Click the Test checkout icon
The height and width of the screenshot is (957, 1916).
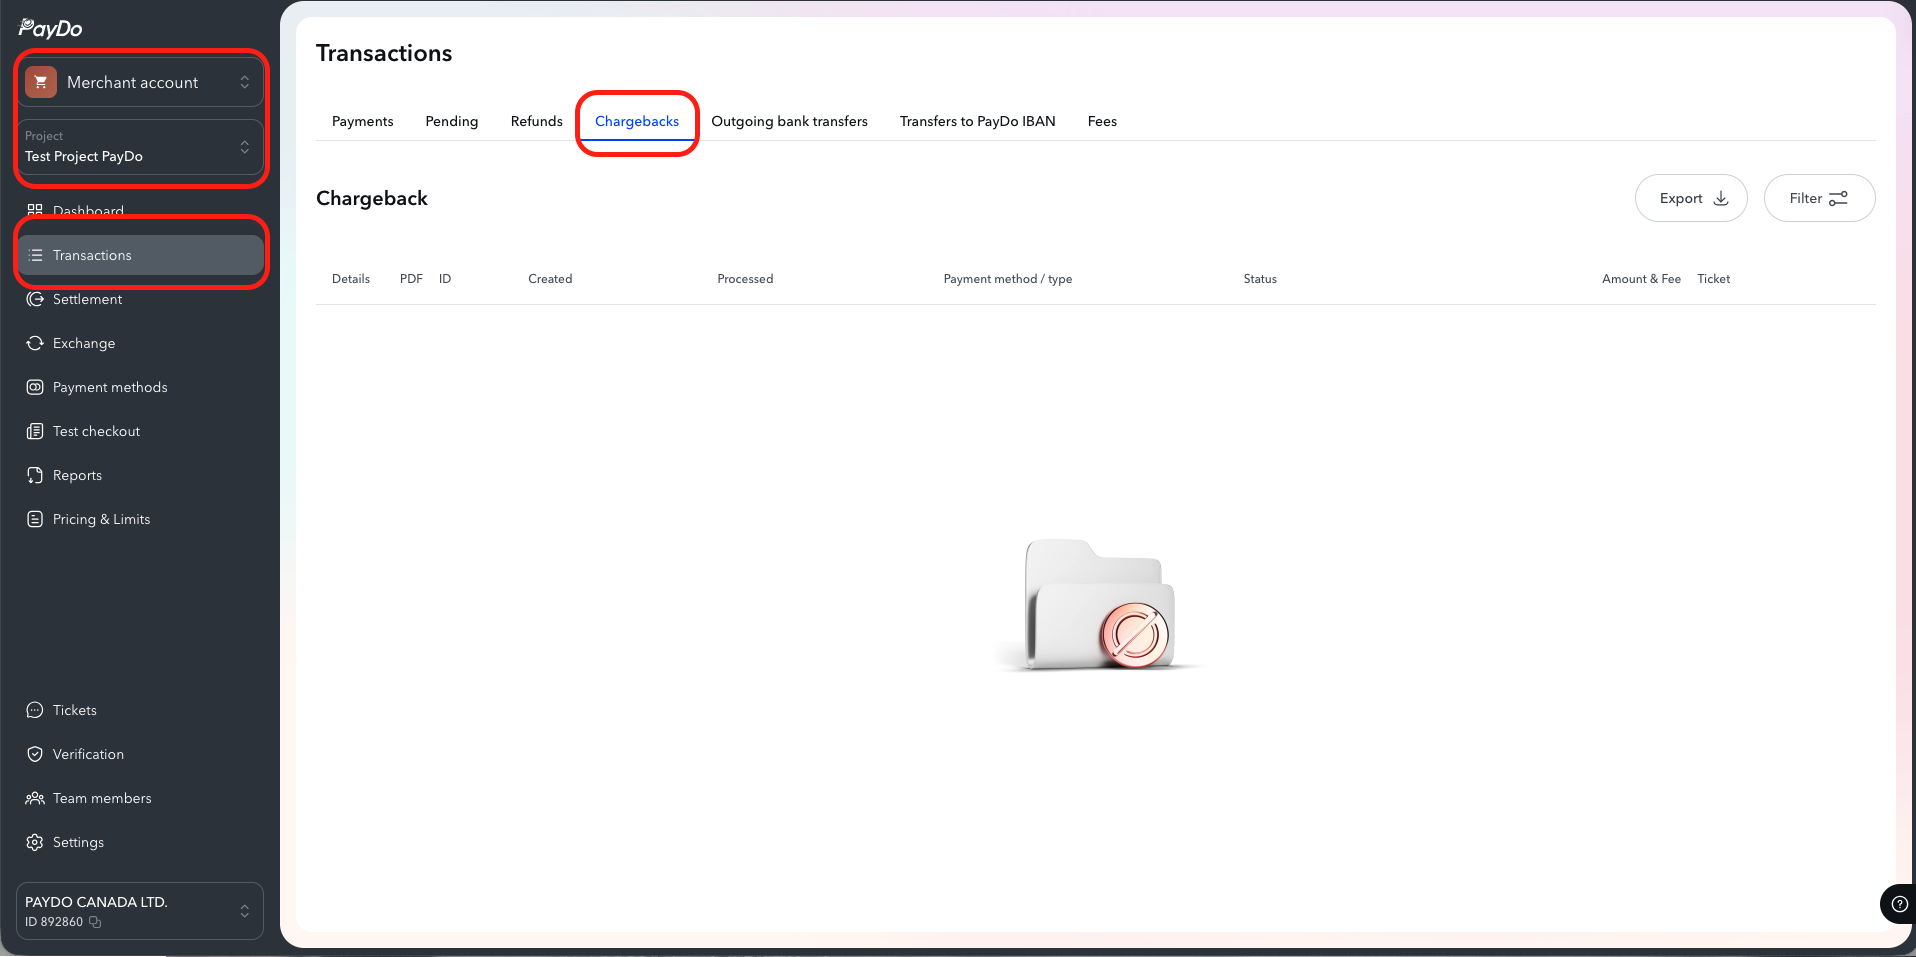tap(35, 431)
